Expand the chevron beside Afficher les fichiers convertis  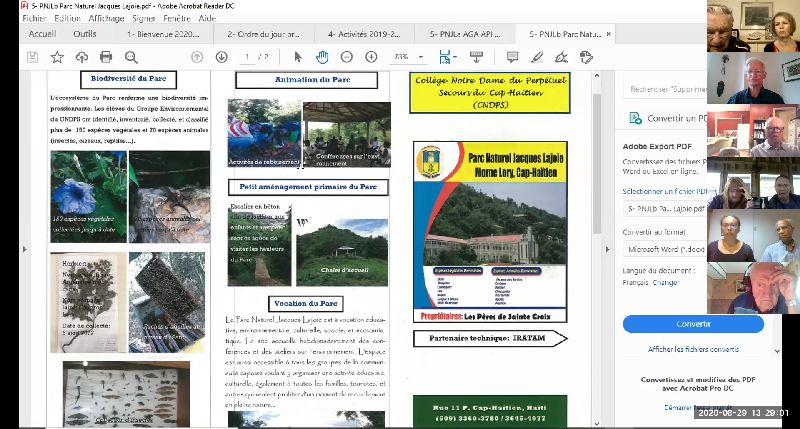click(x=777, y=351)
